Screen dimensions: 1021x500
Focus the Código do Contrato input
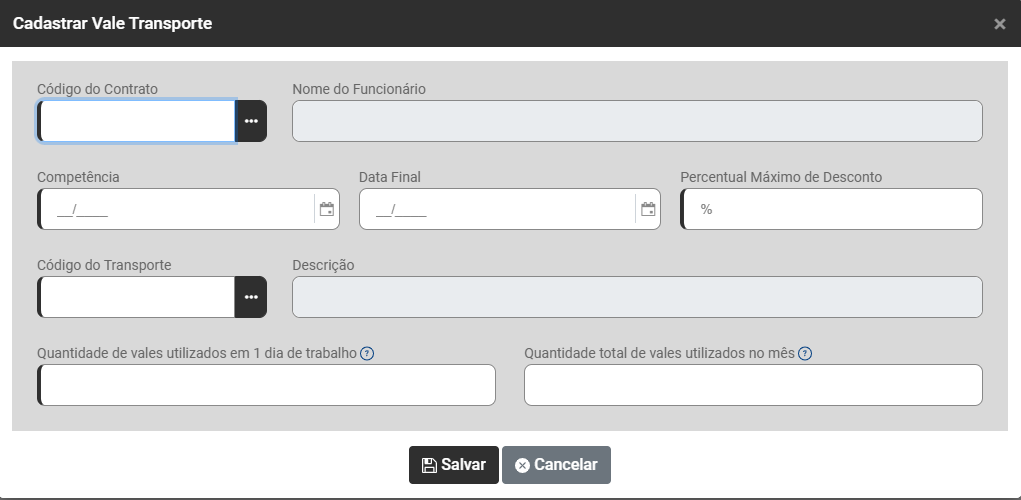[137, 121]
